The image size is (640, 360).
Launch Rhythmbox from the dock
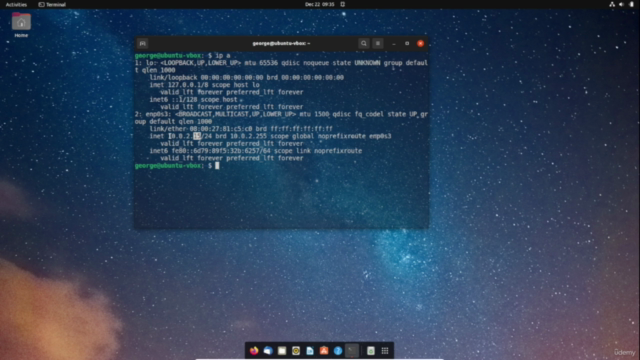296,351
